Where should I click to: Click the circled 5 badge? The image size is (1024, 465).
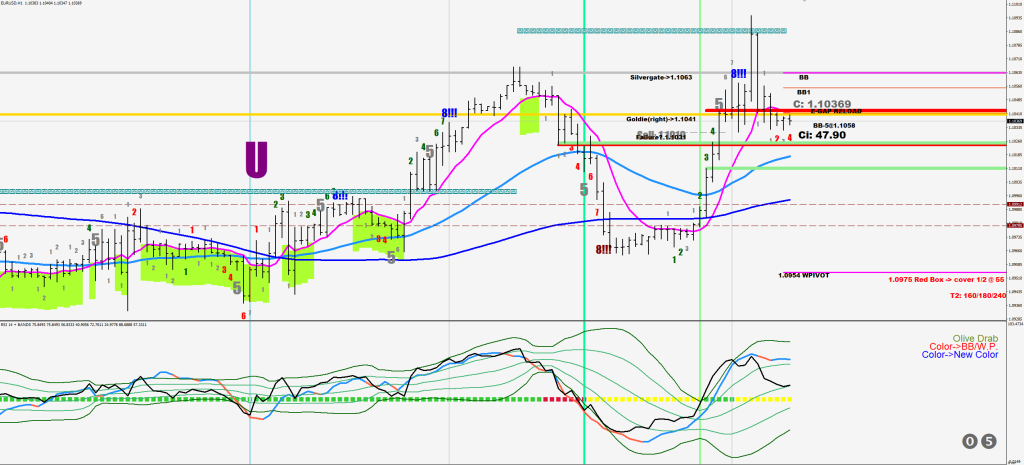(988, 440)
